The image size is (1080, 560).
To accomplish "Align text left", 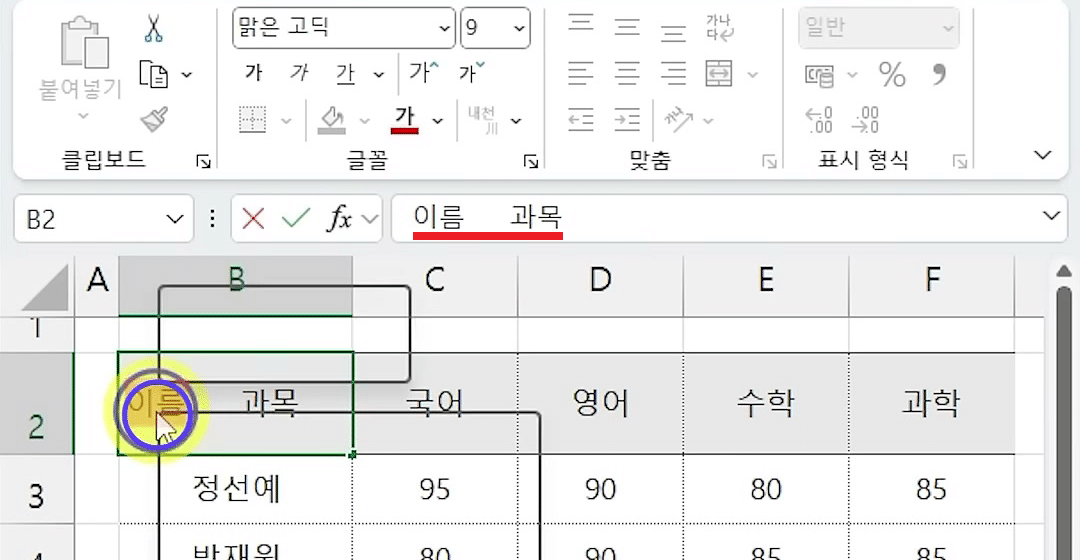I will (x=581, y=73).
